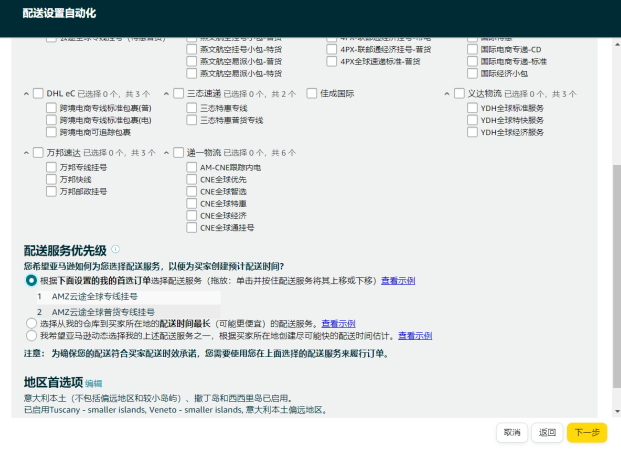Enable 燕文航空挂号小包-特货 checkbox
Image resolution: width=621 pixels, height=456 pixels.
(192, 49)
